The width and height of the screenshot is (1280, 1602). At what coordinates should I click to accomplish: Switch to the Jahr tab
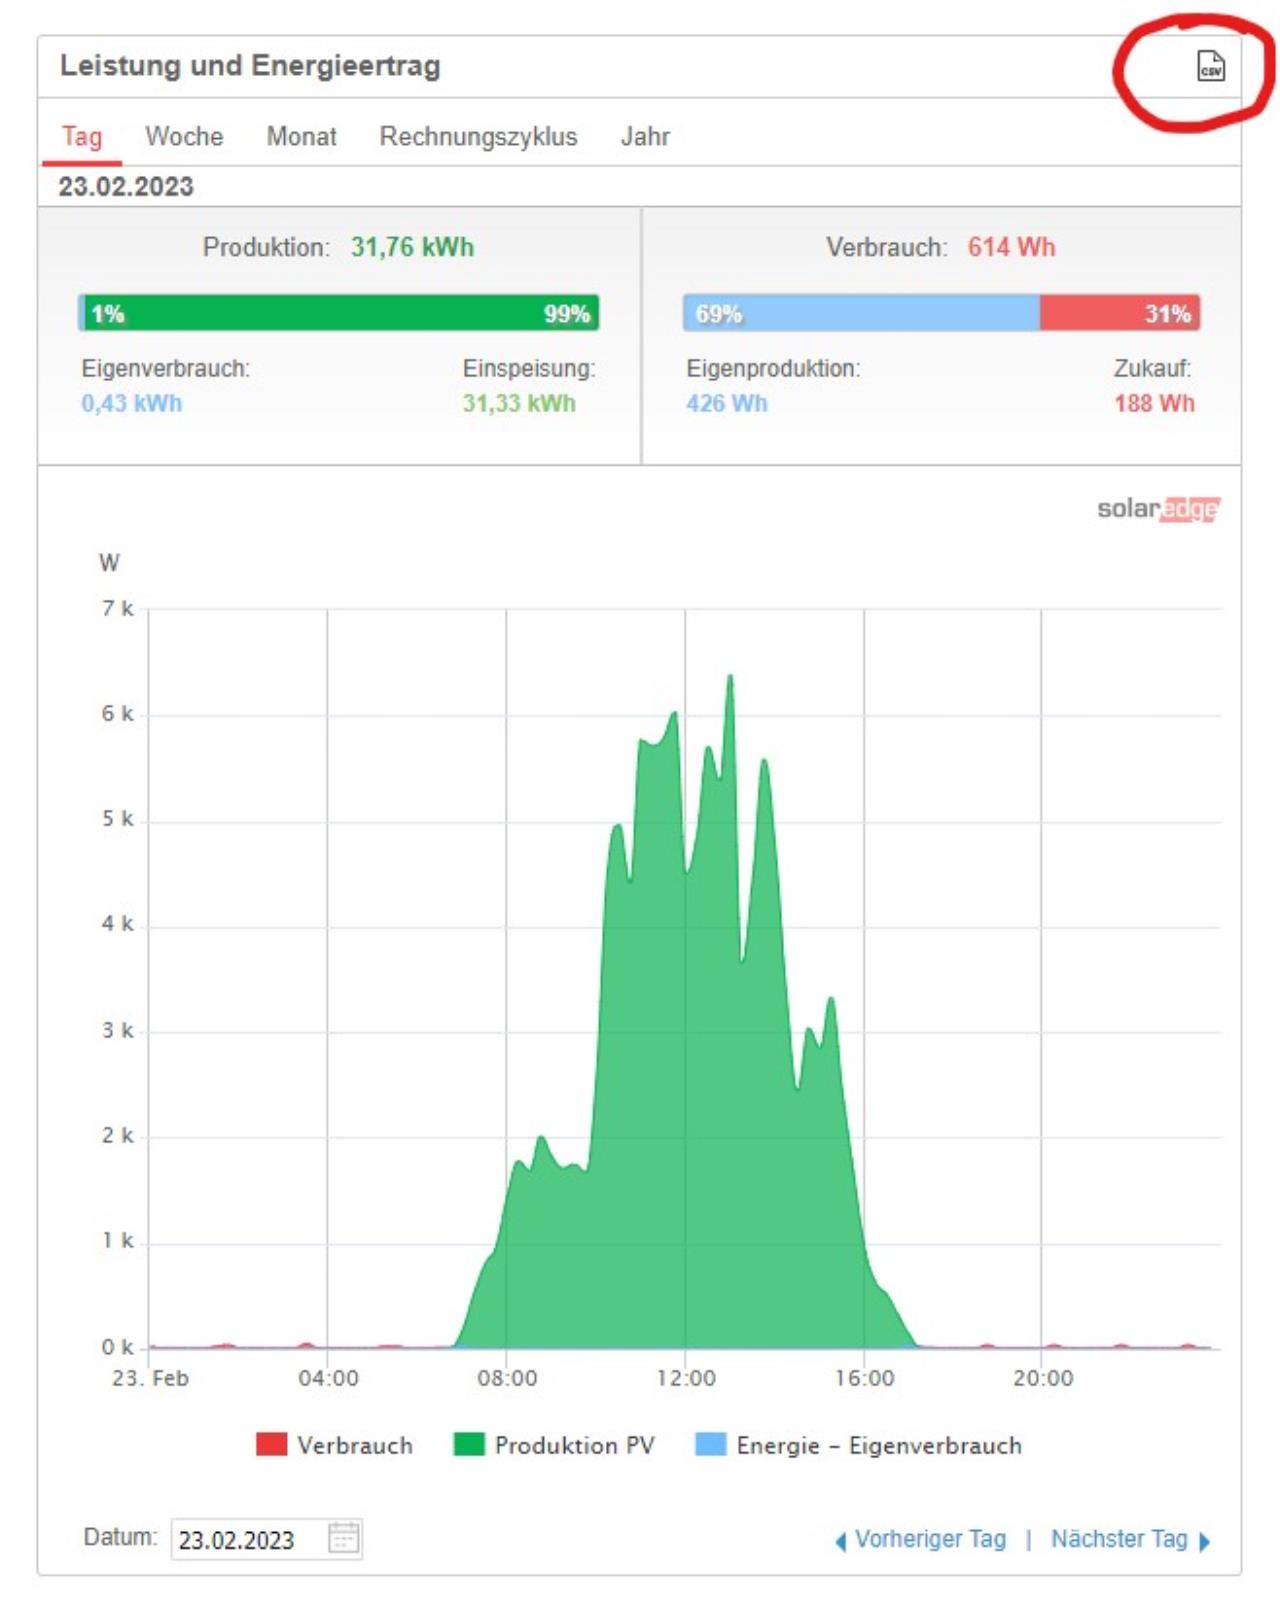coord(645,136)
